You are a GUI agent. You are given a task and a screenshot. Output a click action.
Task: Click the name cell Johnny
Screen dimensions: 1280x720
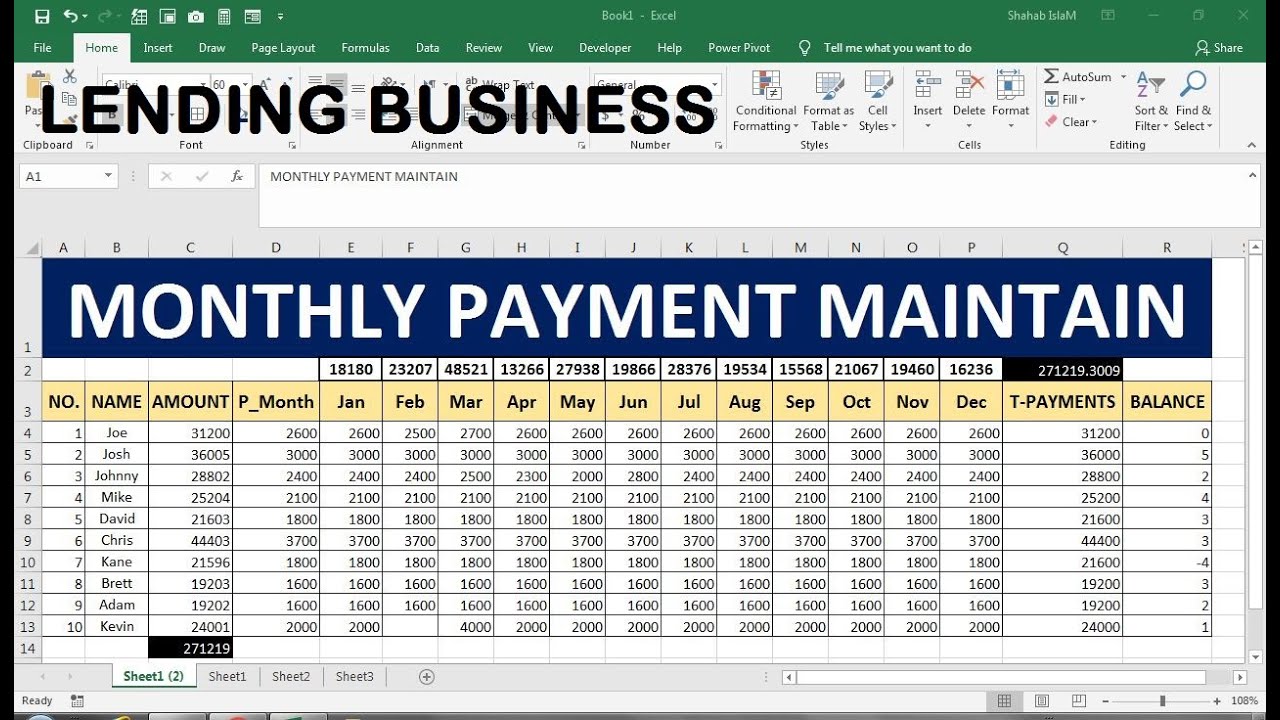(x=116, y=476)
